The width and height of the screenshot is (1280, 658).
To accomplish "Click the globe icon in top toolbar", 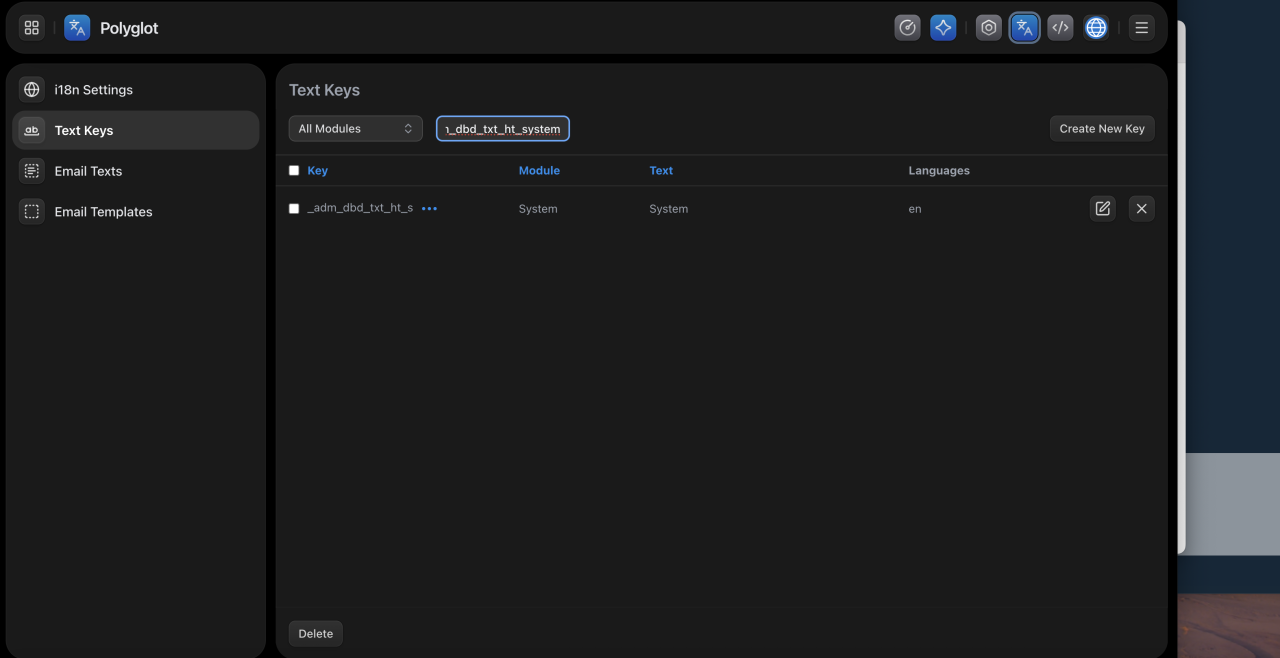I will [x=1096, y=28].
